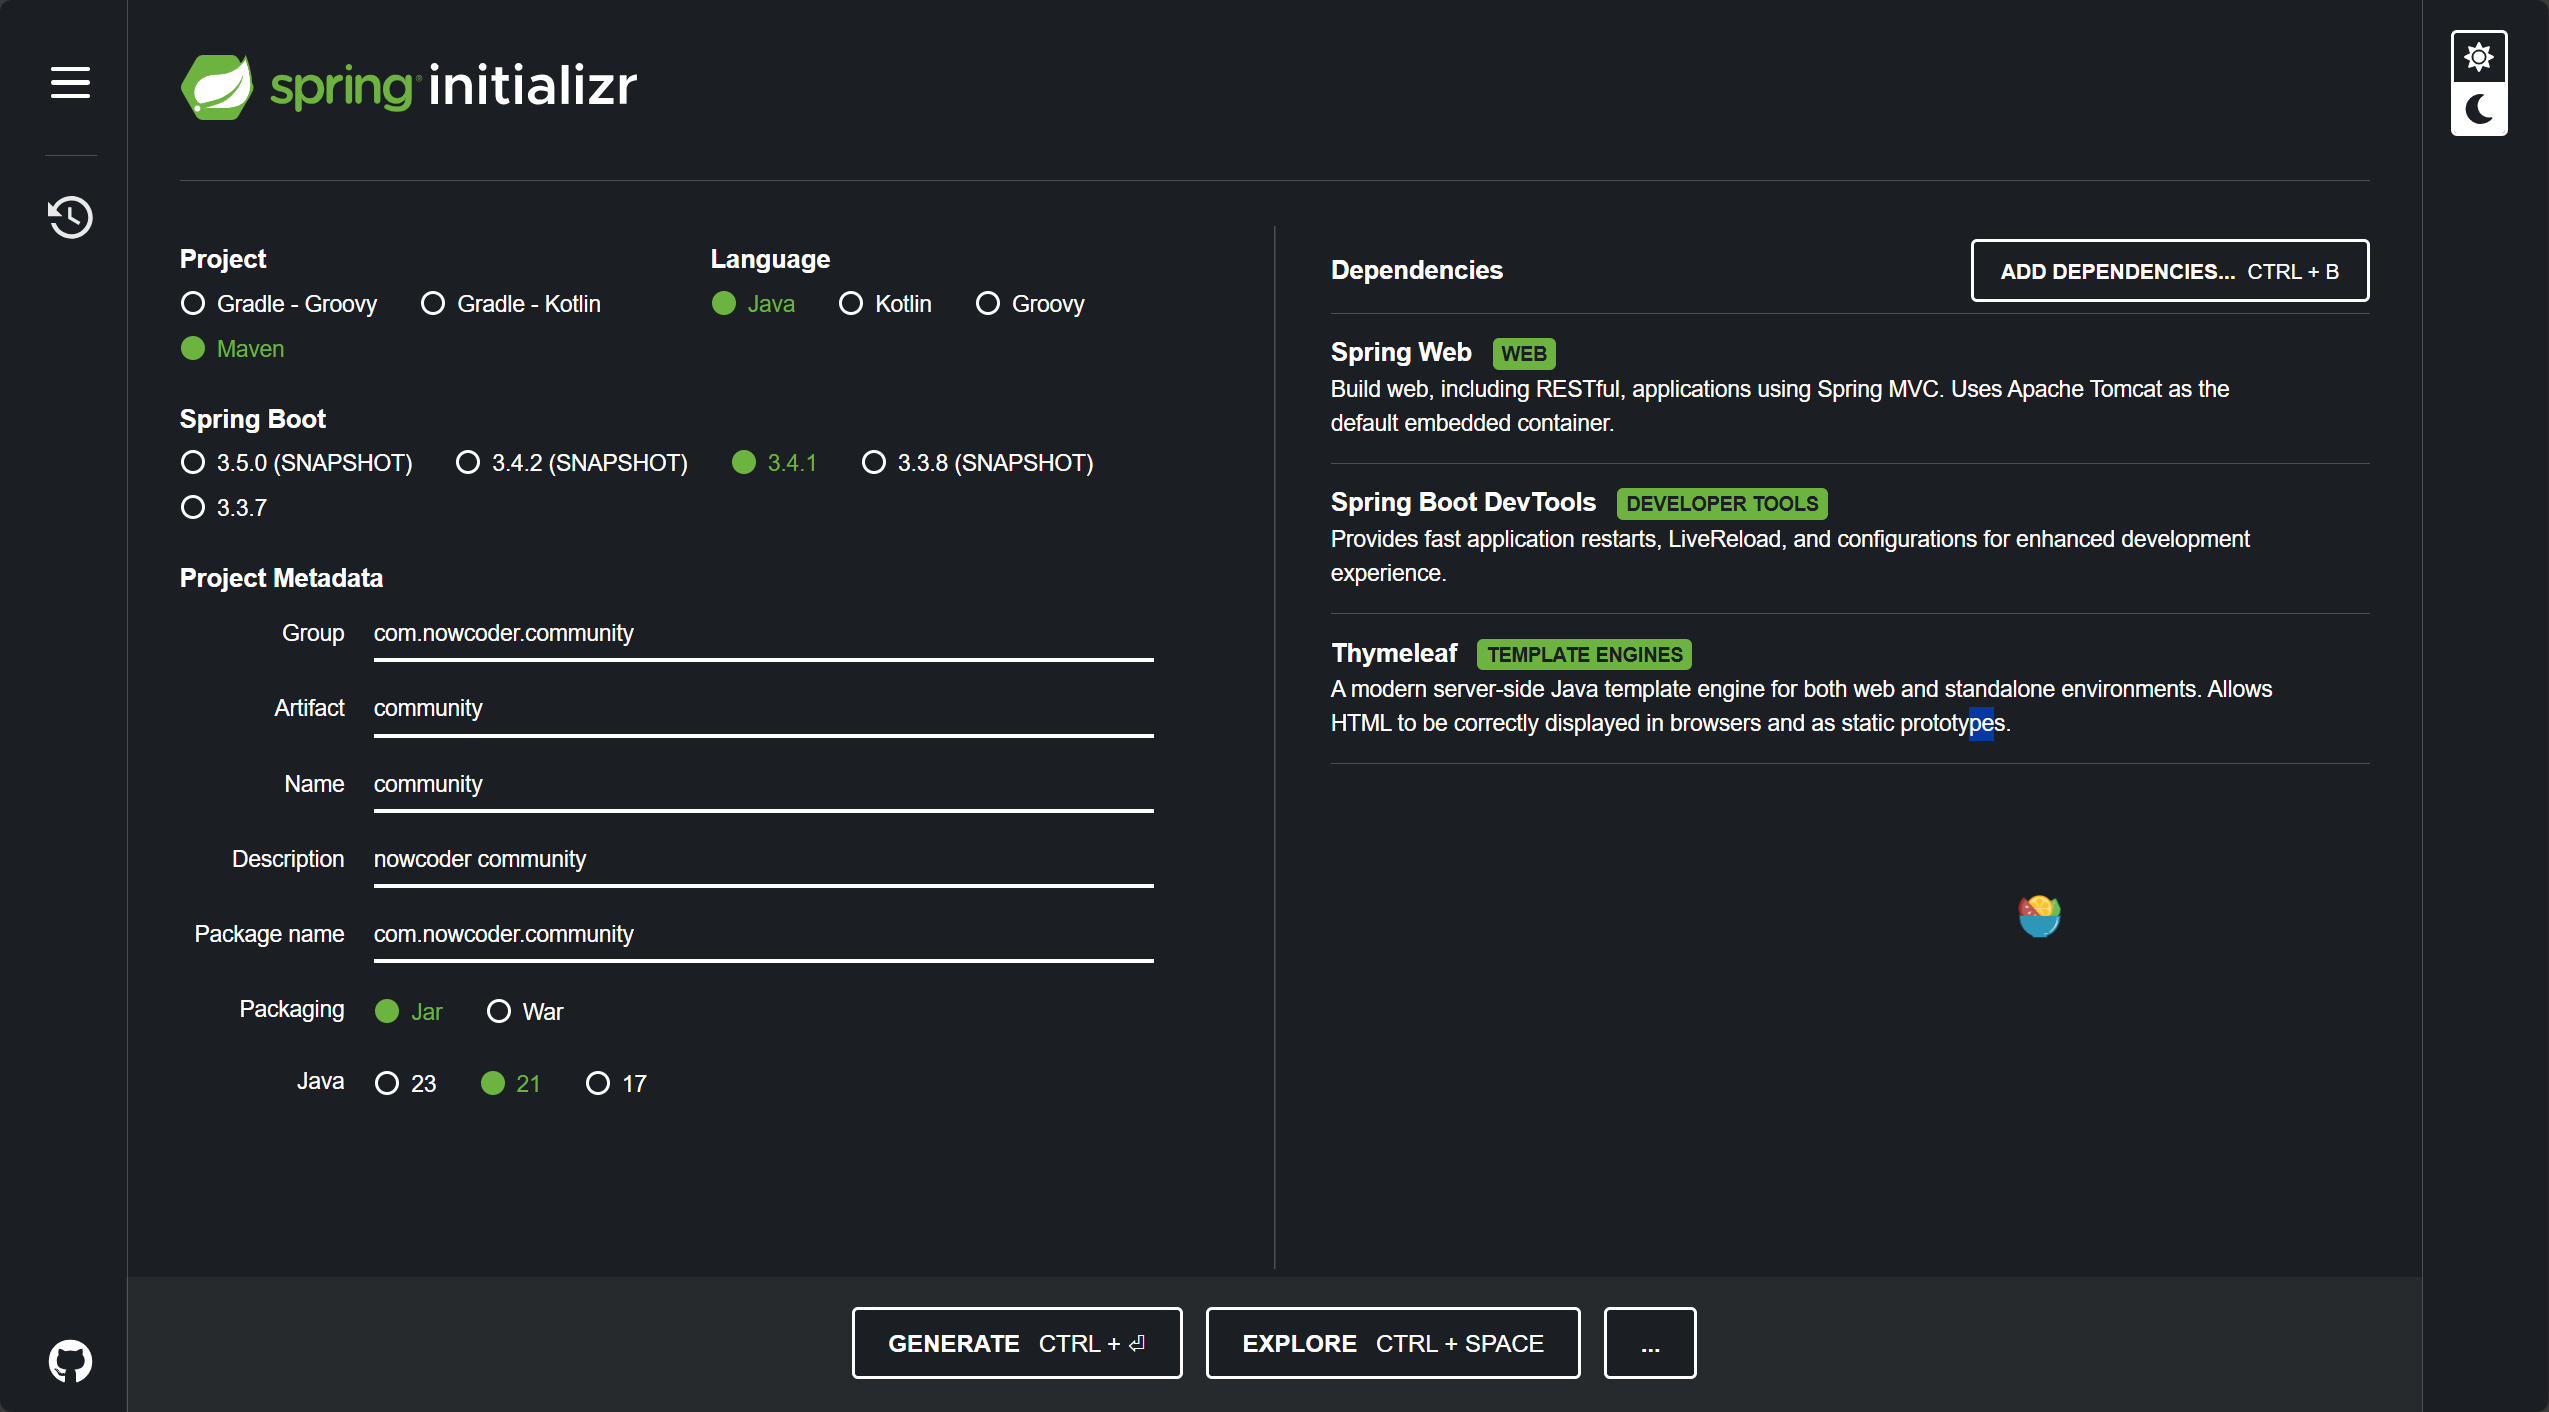This screenshot has width=2549, height=1412.
Task: Select the Spring Boot DevTools dependency
Action: coord(1462,503)
